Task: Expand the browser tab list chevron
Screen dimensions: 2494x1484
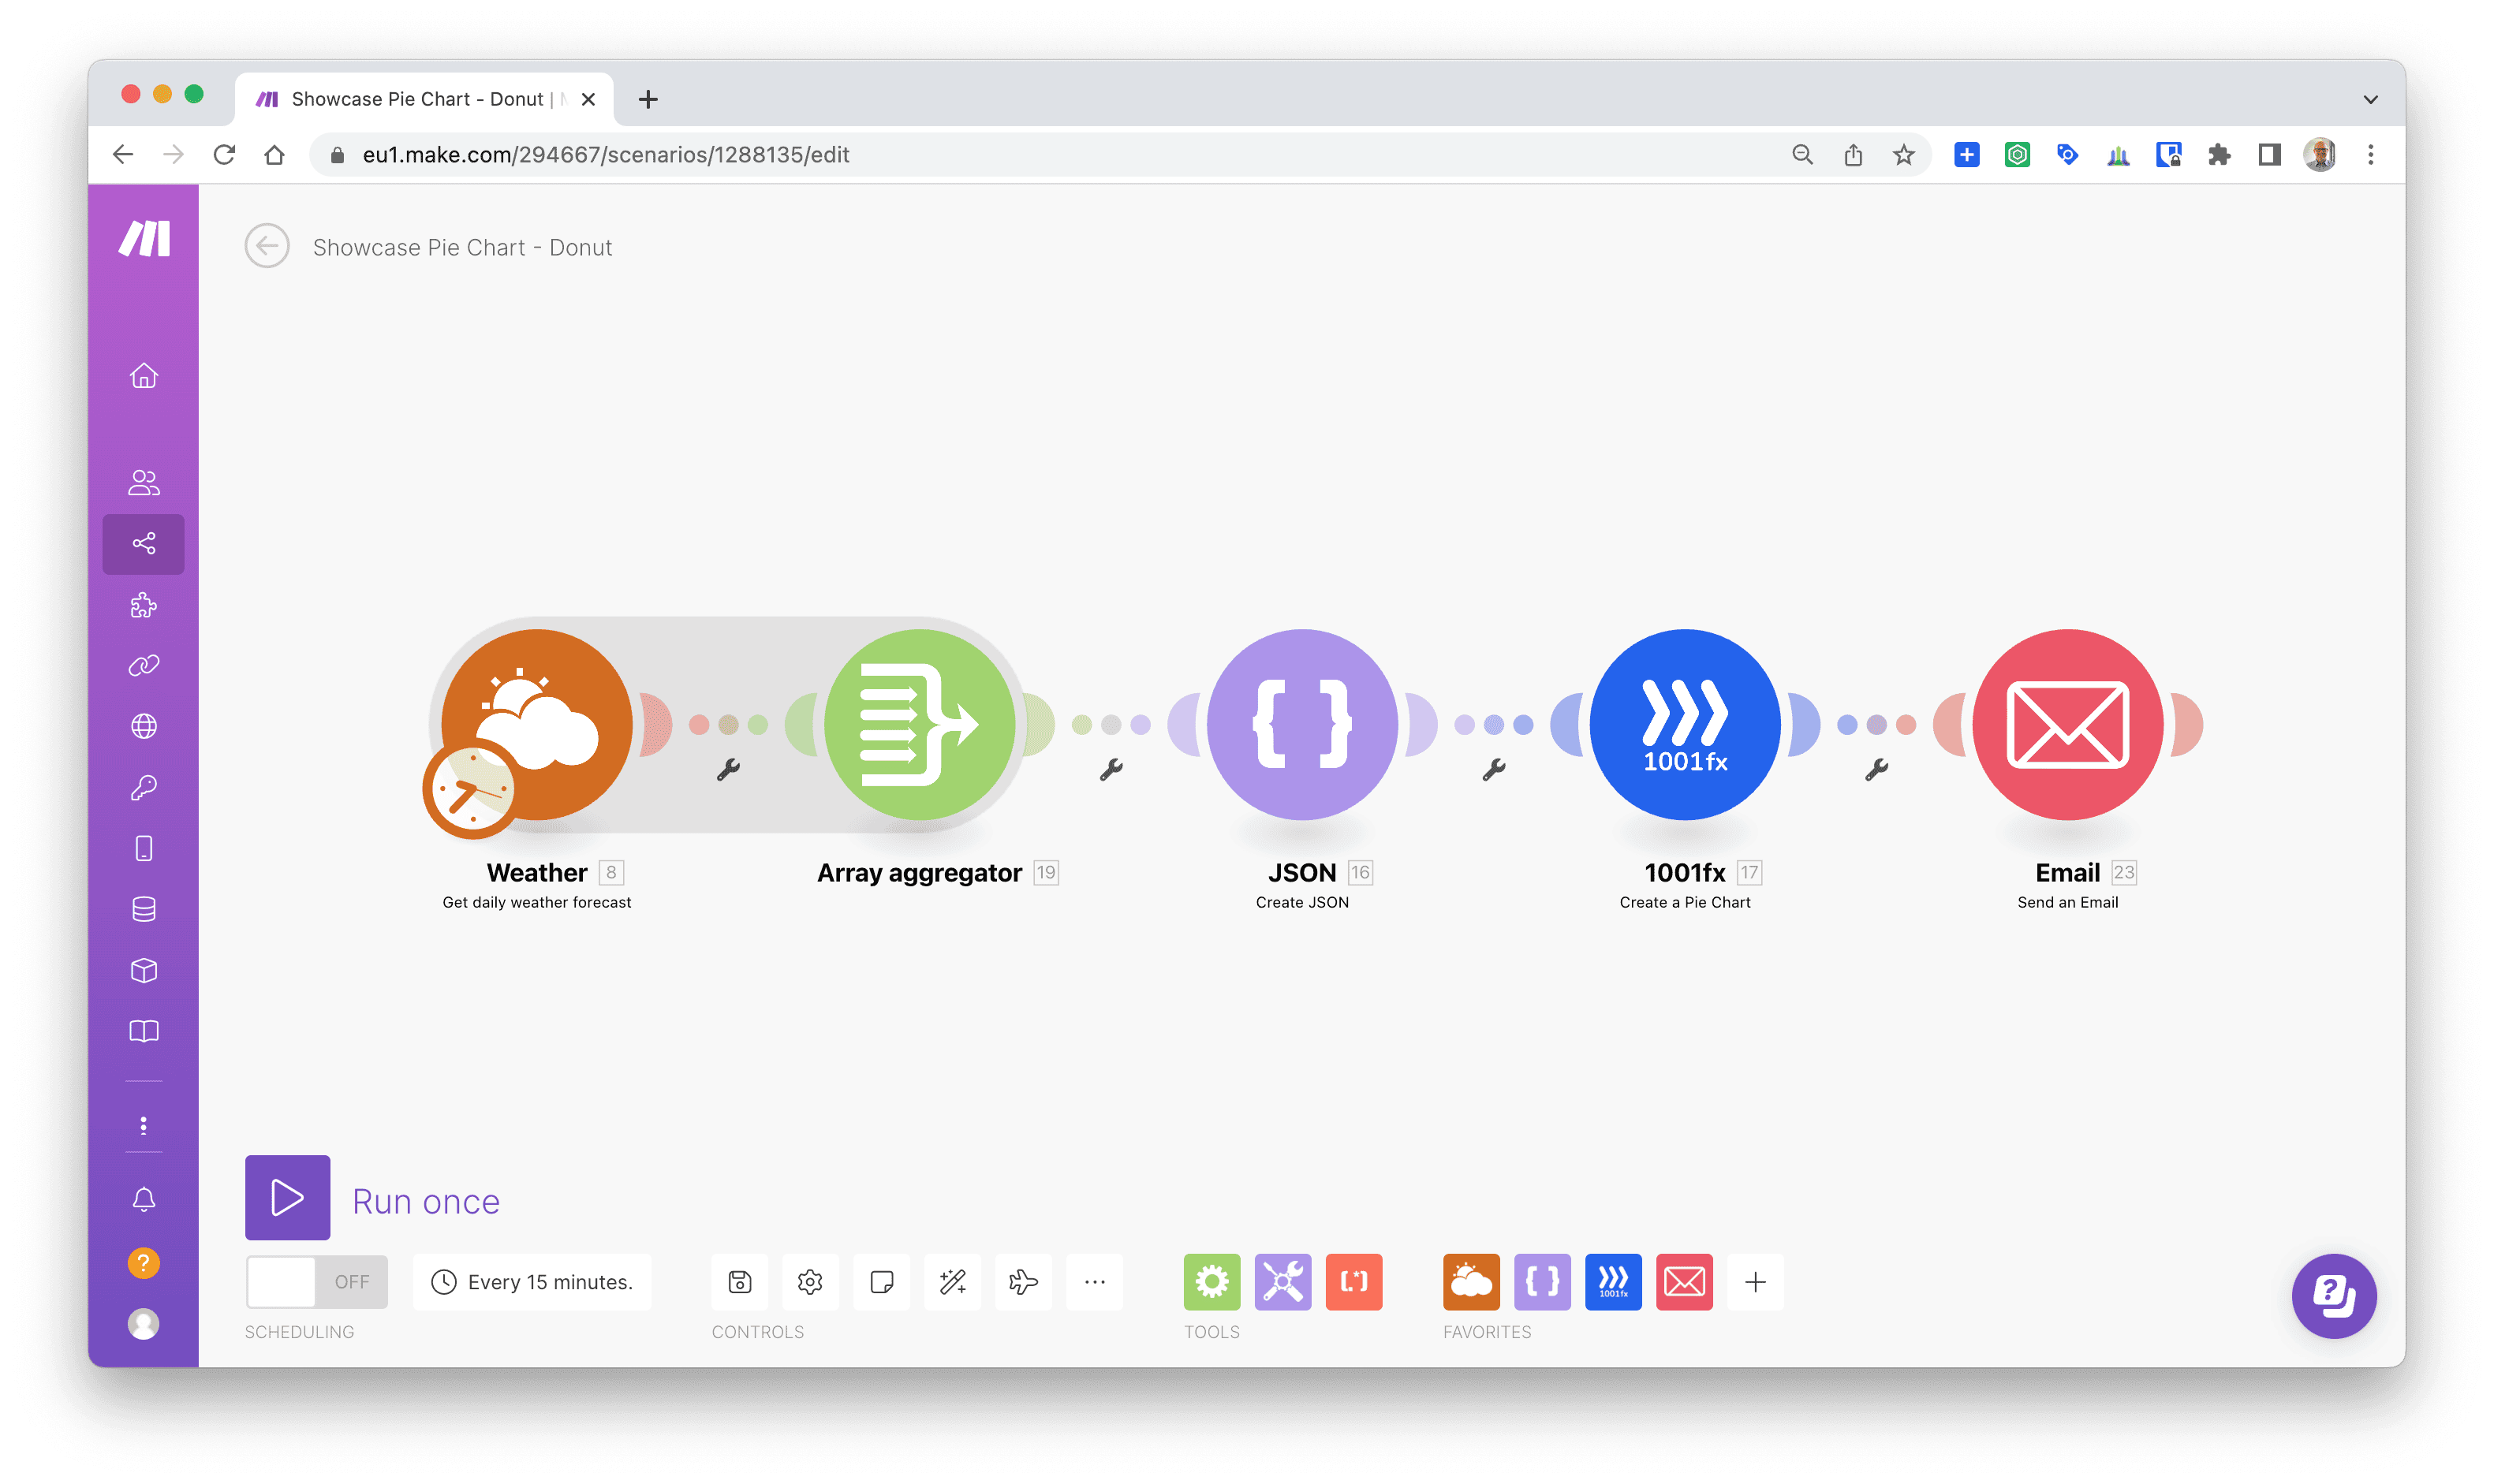Action: [2369, 99]
